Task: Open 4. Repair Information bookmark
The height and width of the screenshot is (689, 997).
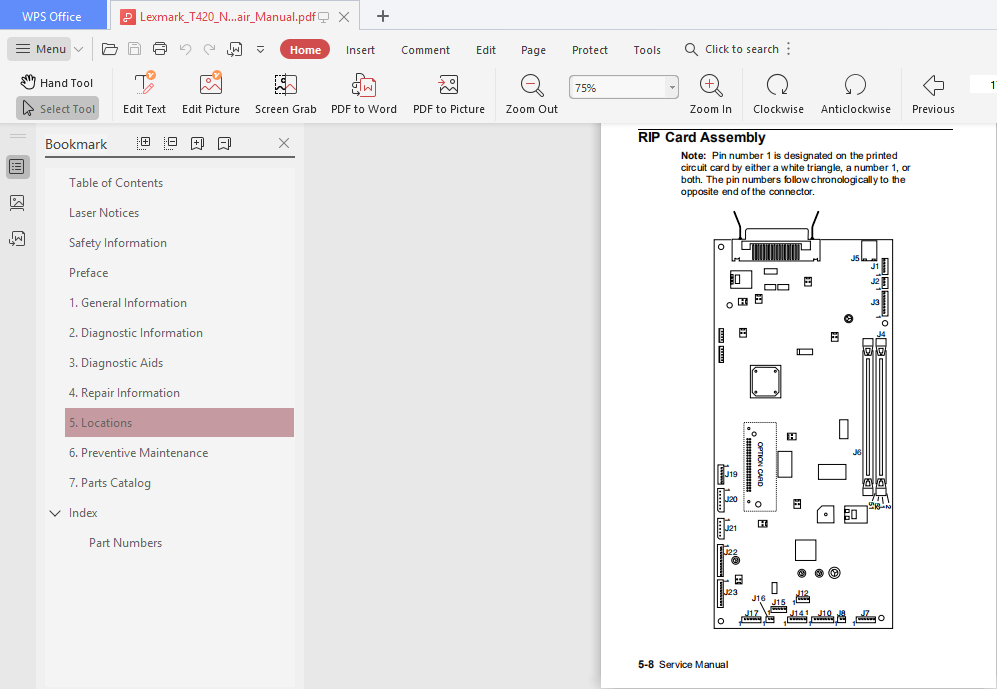Action: tap(124, 393)
